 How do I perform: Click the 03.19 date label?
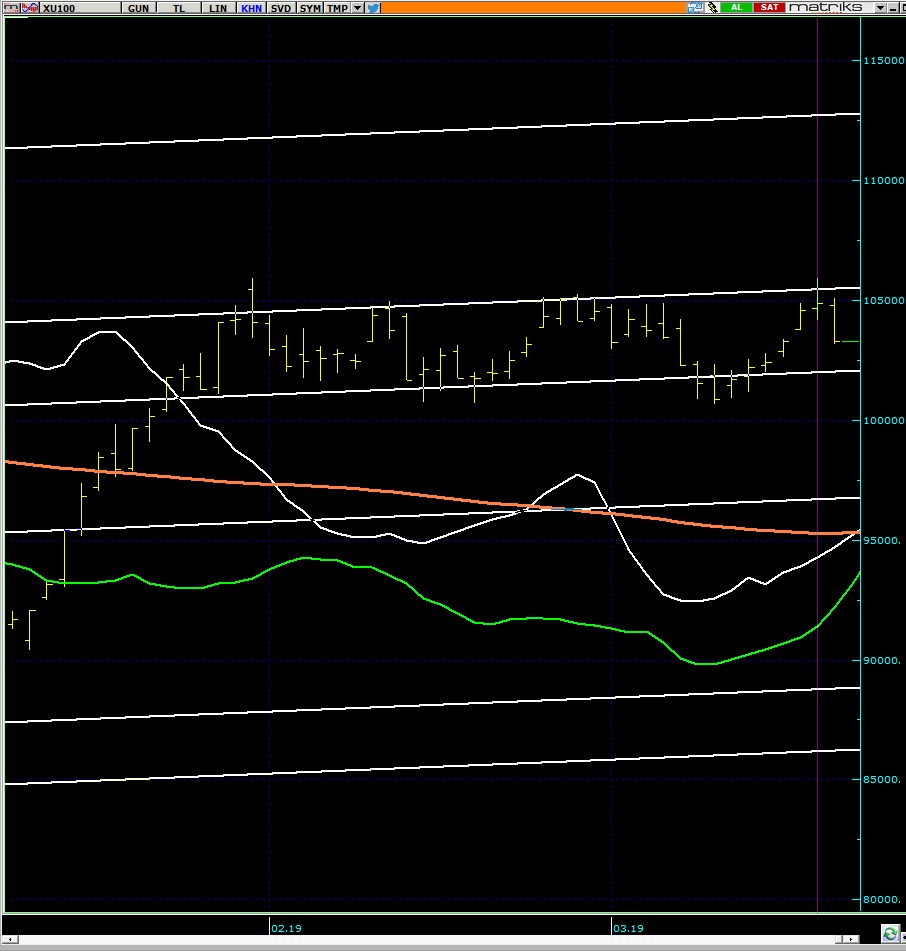point(628,928)
